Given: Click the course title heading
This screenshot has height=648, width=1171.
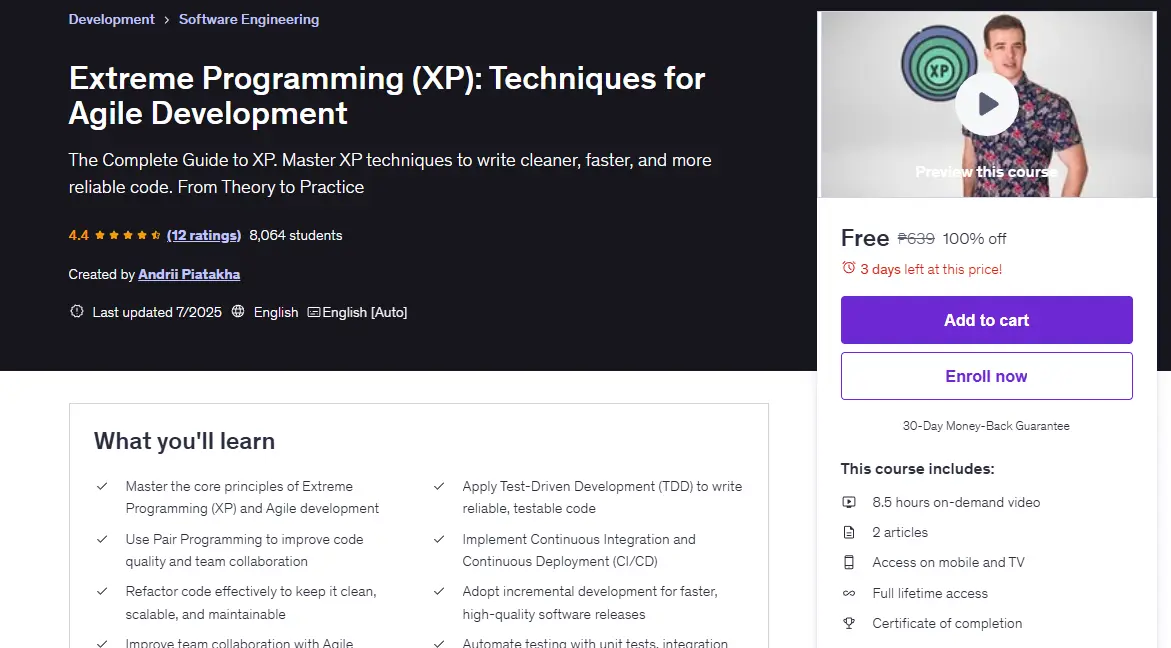Looking at the screenshot, I should [387, 96].
